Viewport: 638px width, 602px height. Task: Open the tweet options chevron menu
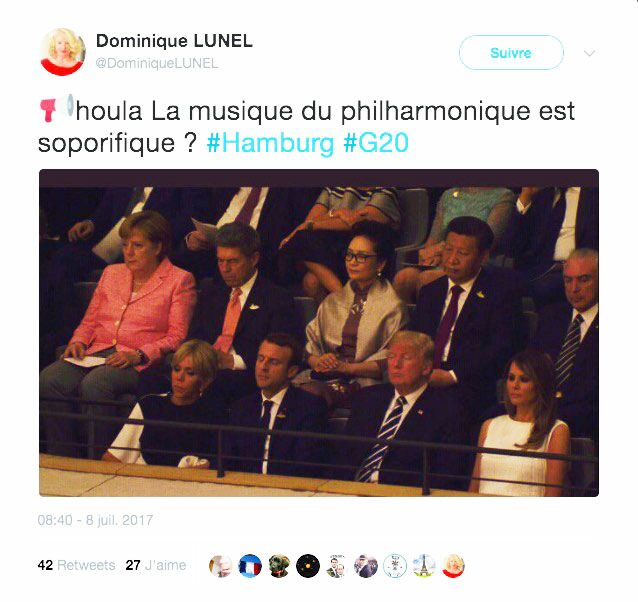(589, 53)
